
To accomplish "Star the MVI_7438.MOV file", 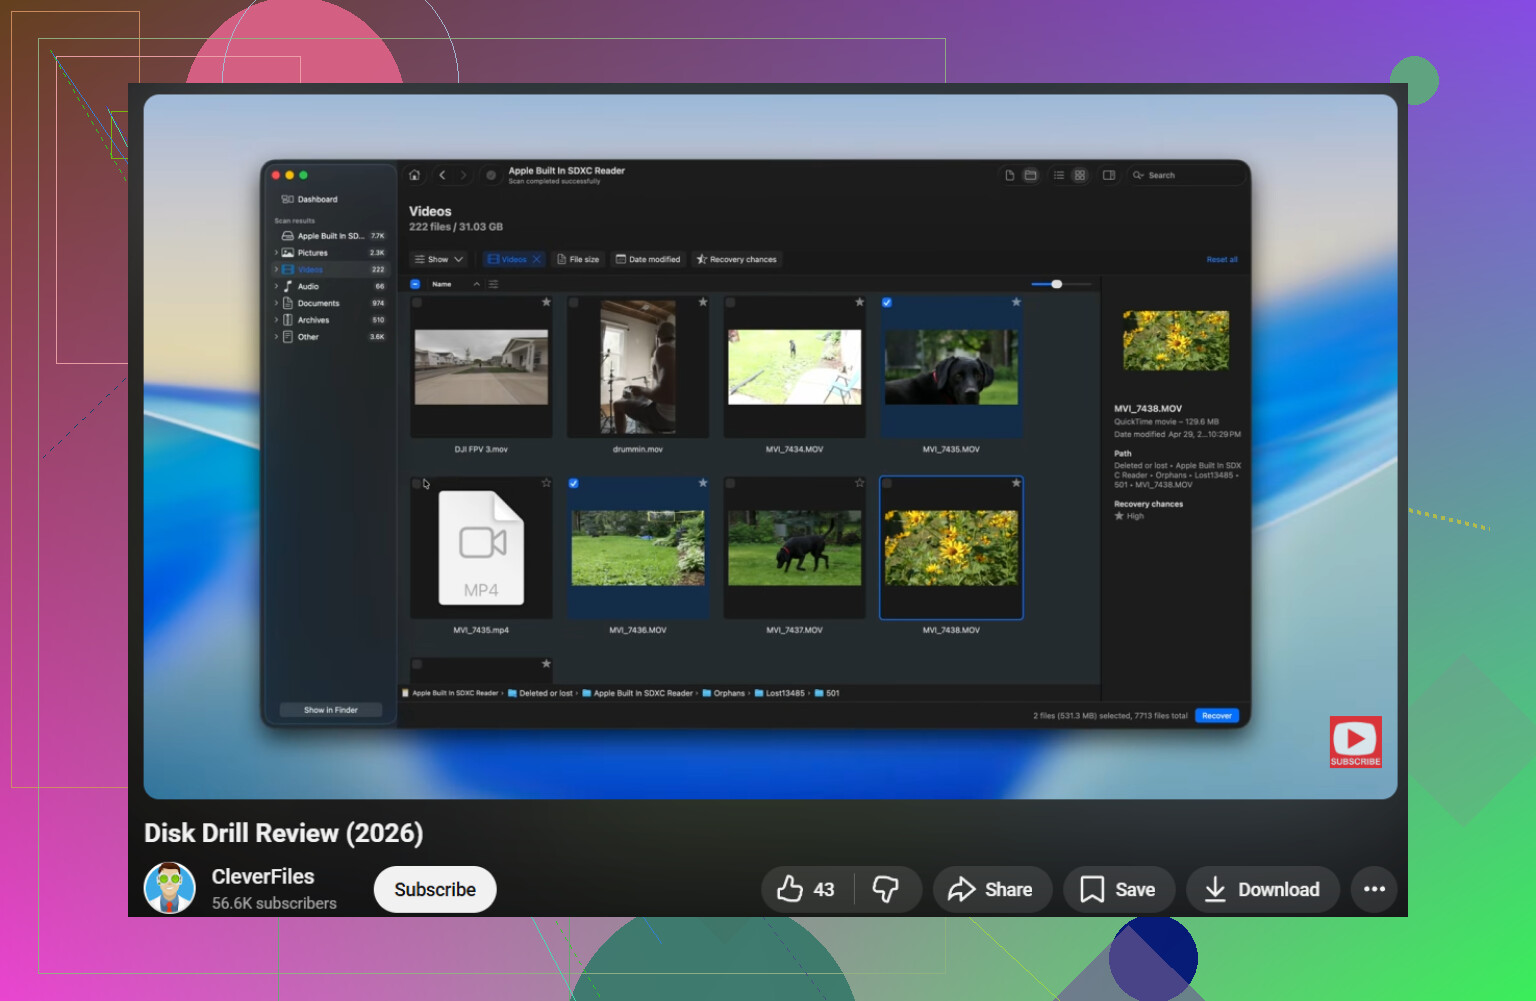I will [1016, 483].
